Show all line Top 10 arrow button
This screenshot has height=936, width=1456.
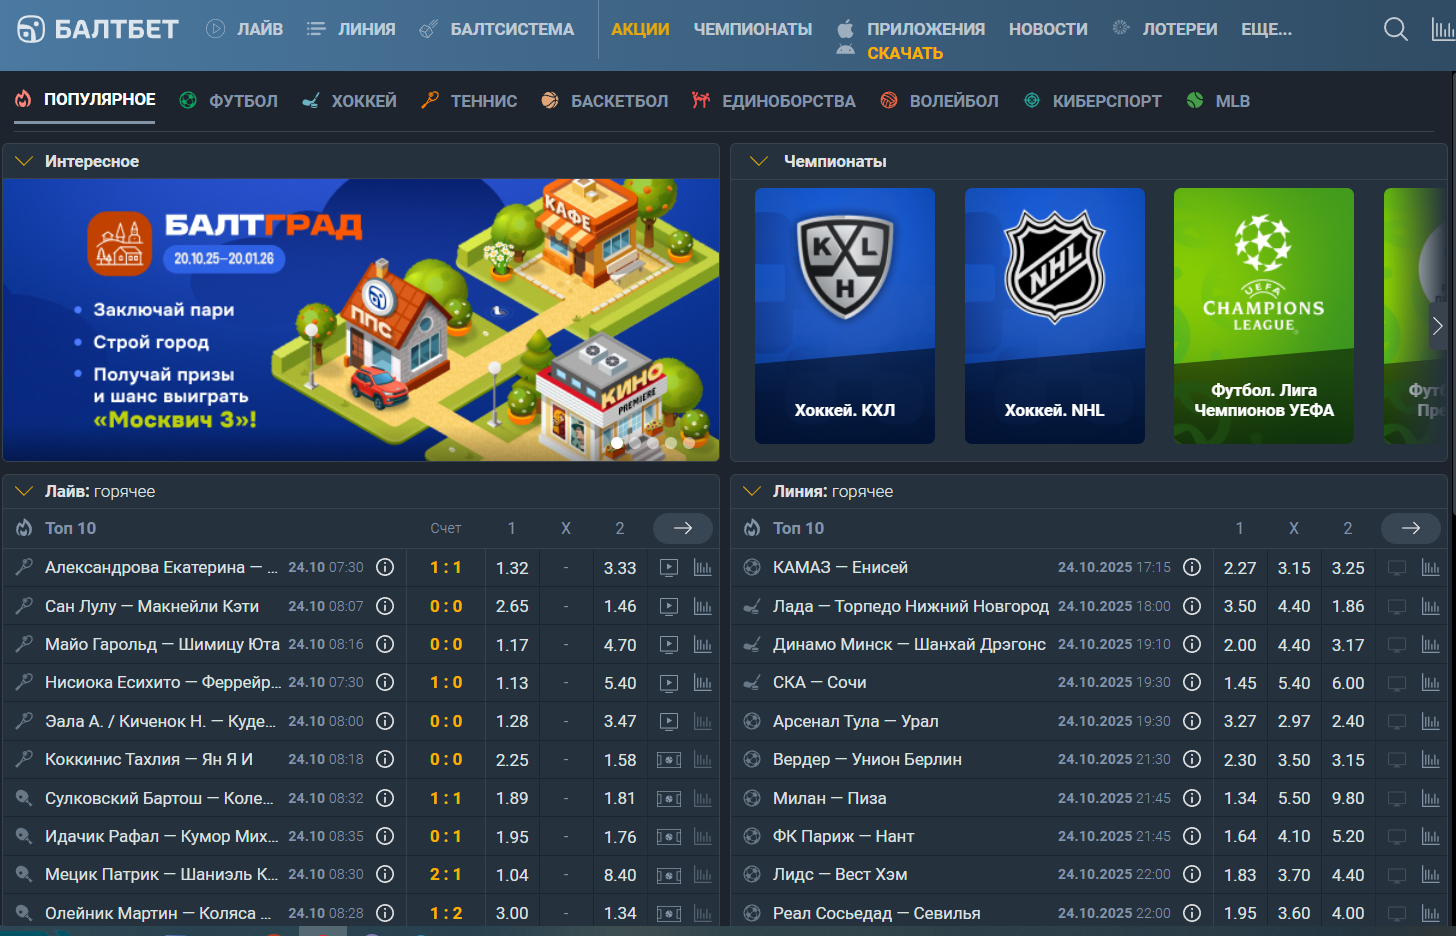tap(1410, 528)
